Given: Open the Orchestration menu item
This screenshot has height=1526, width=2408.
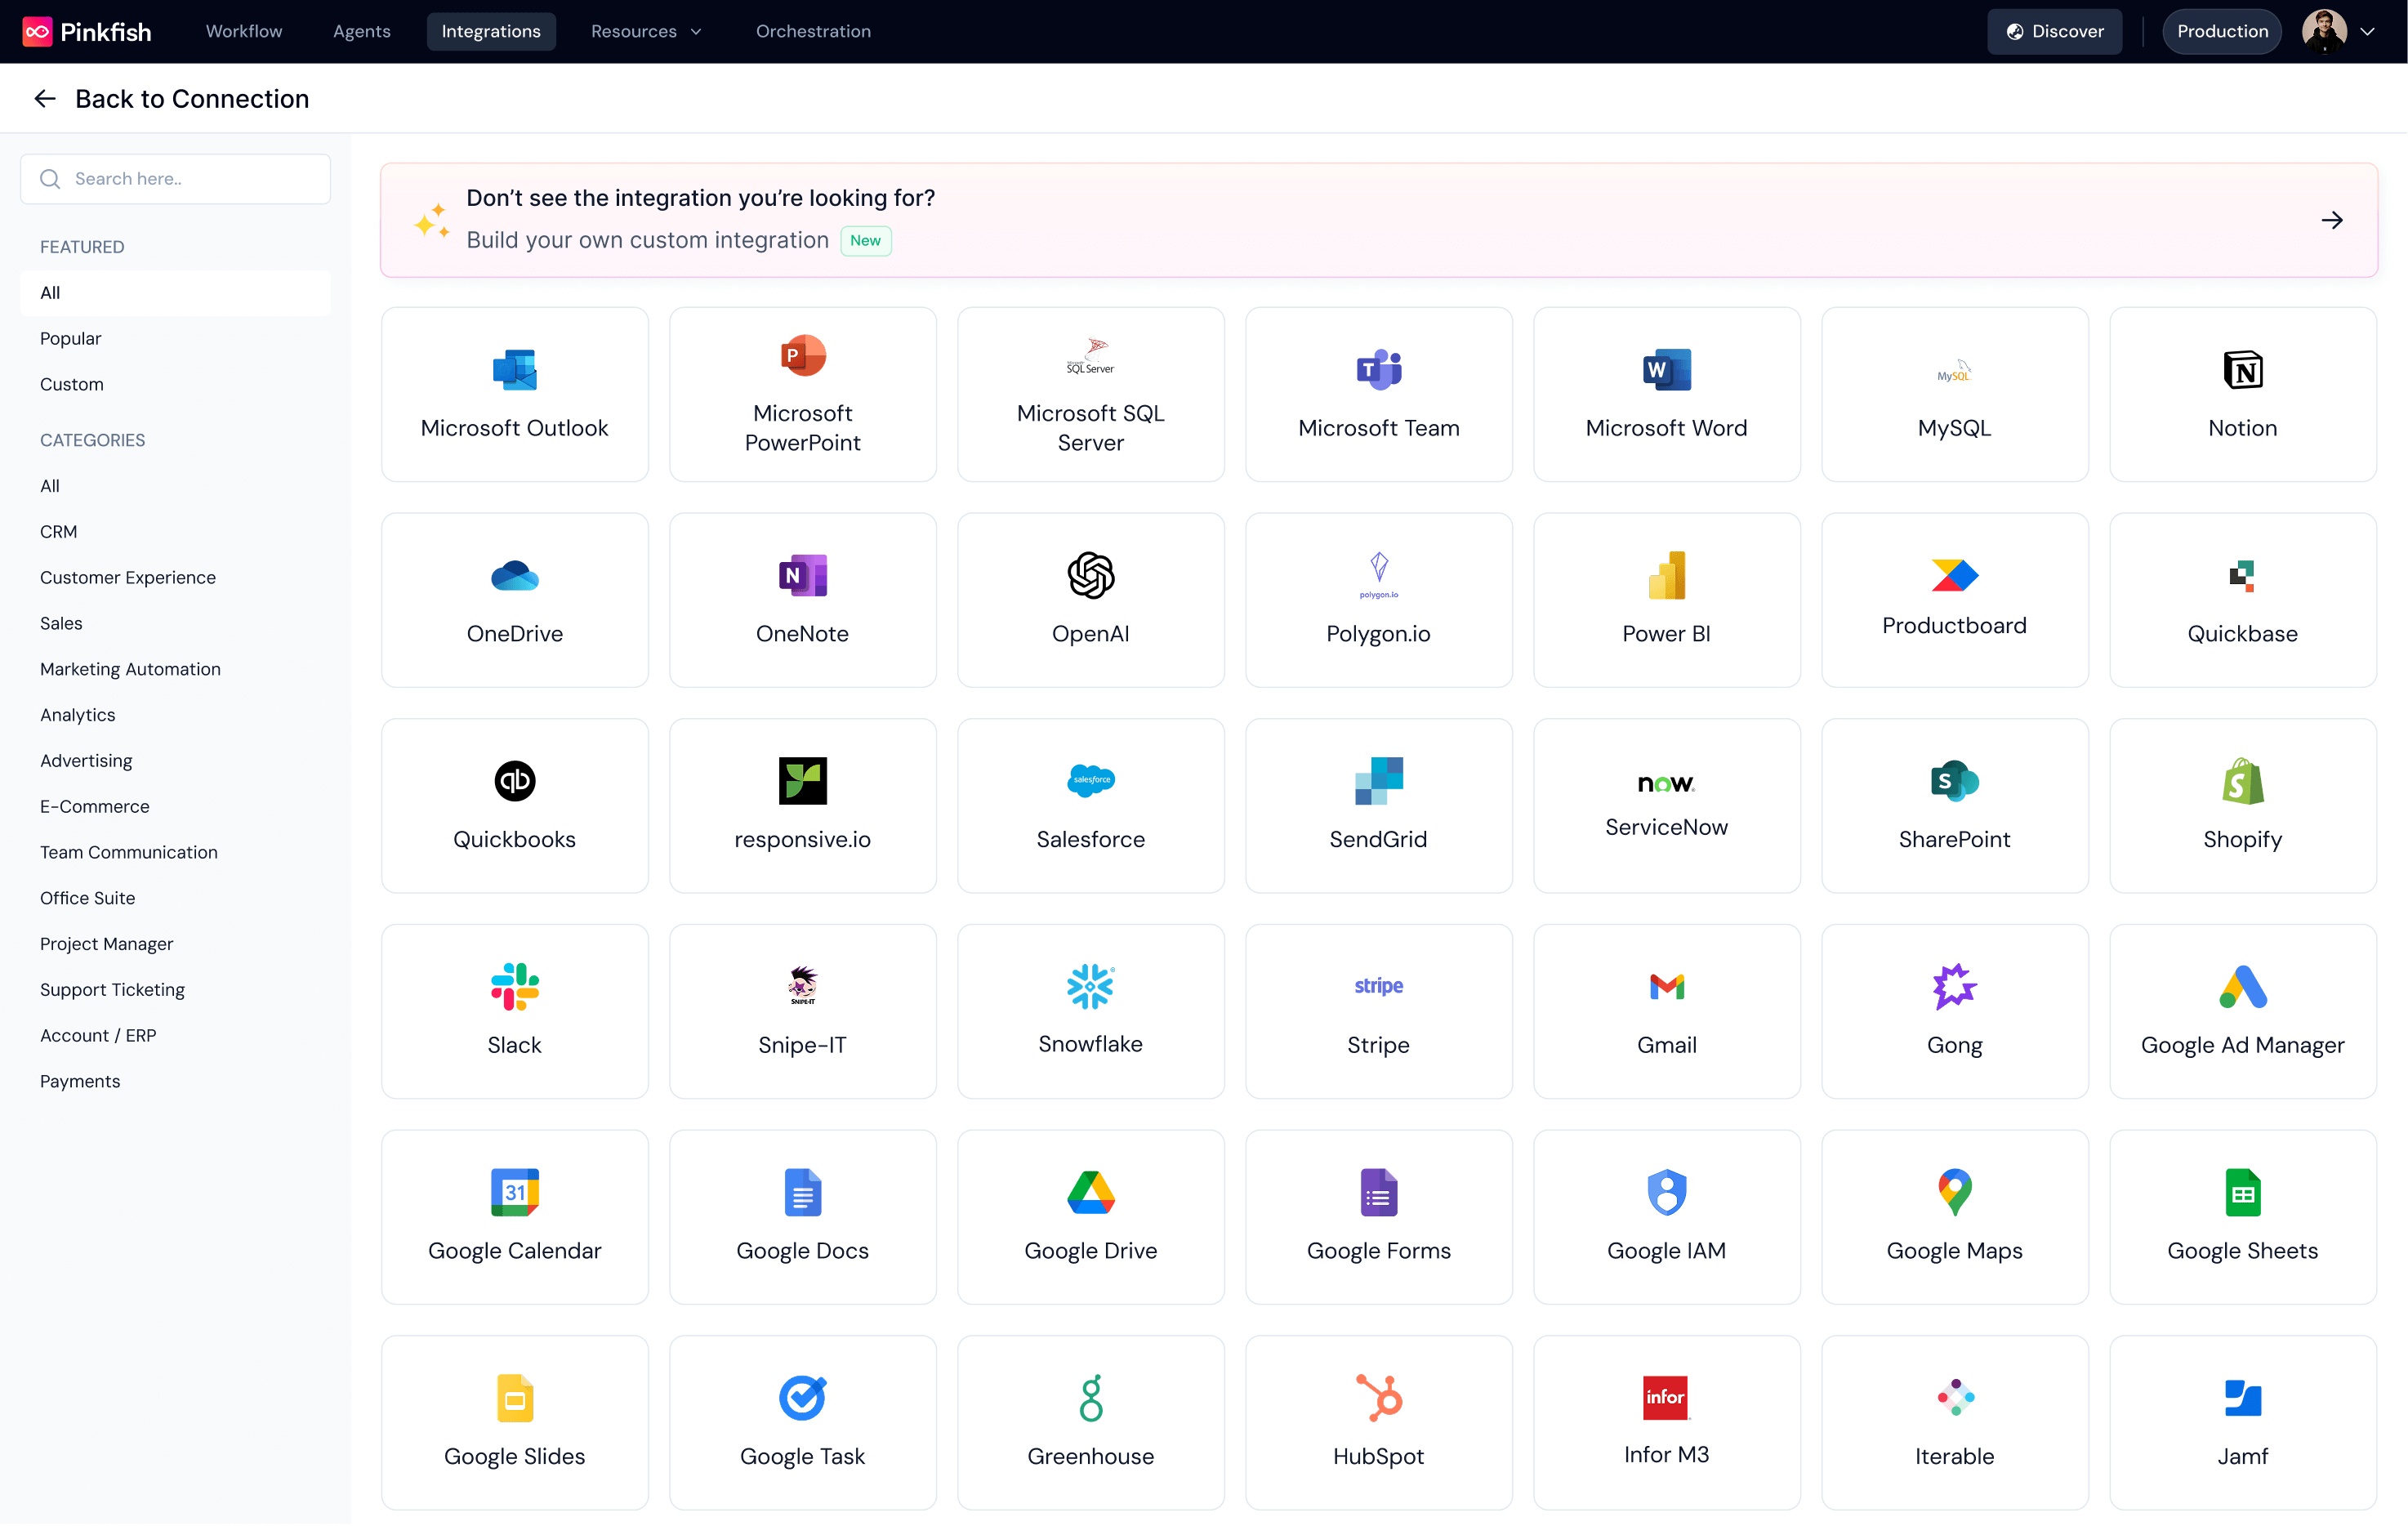Looking at the screenshot, I should click(x=812, y=31).
